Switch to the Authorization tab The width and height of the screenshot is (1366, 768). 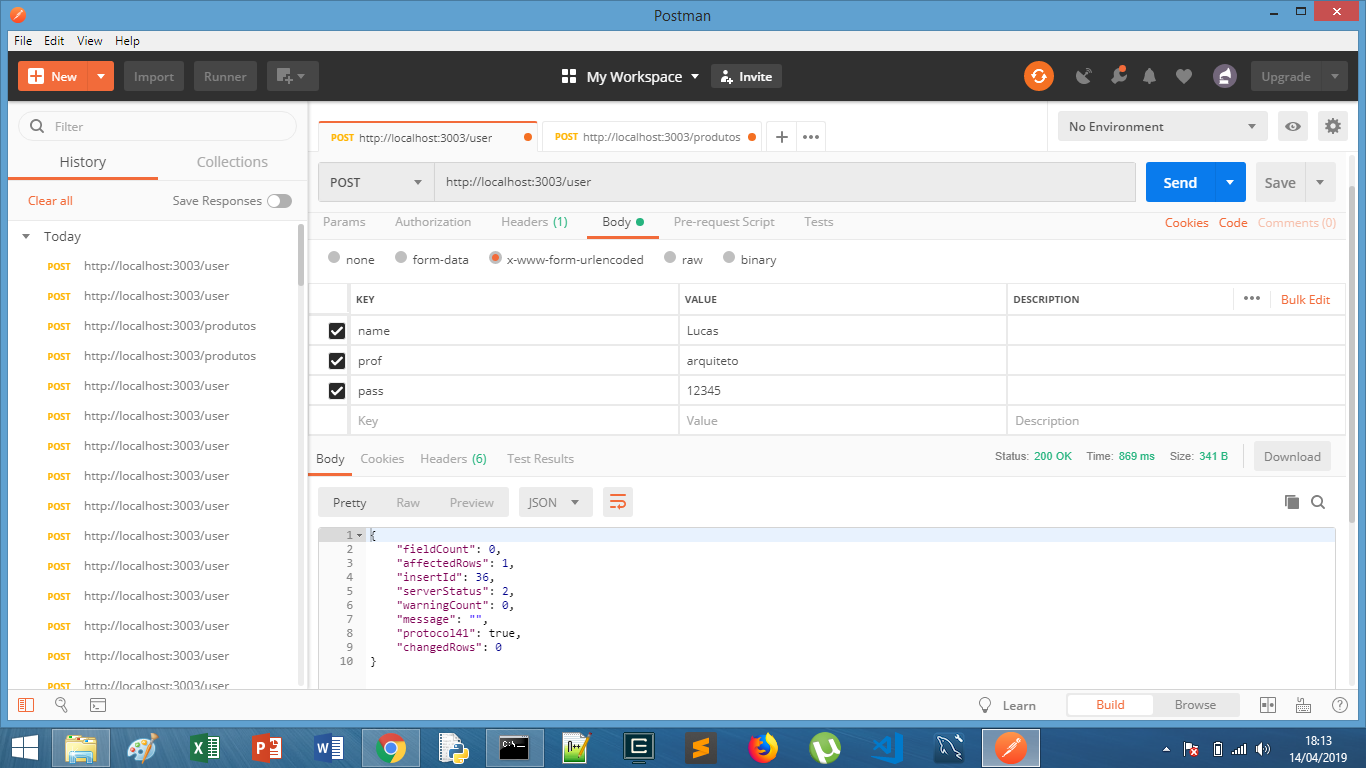[433, 222]
